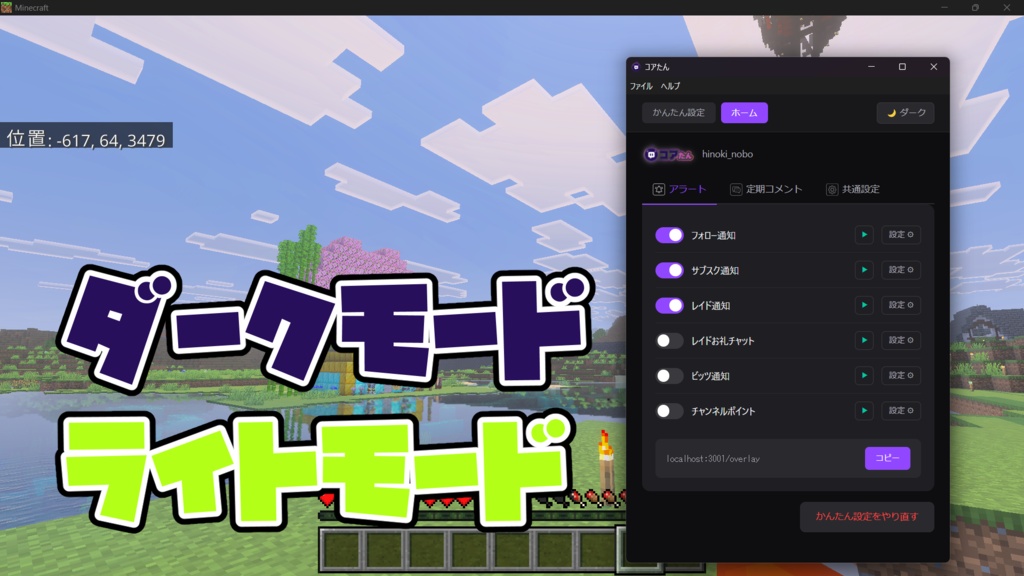Enable レイドお礼チャット switch
The height and width of the screenshot is (576, 1024).
coord(669,341)
